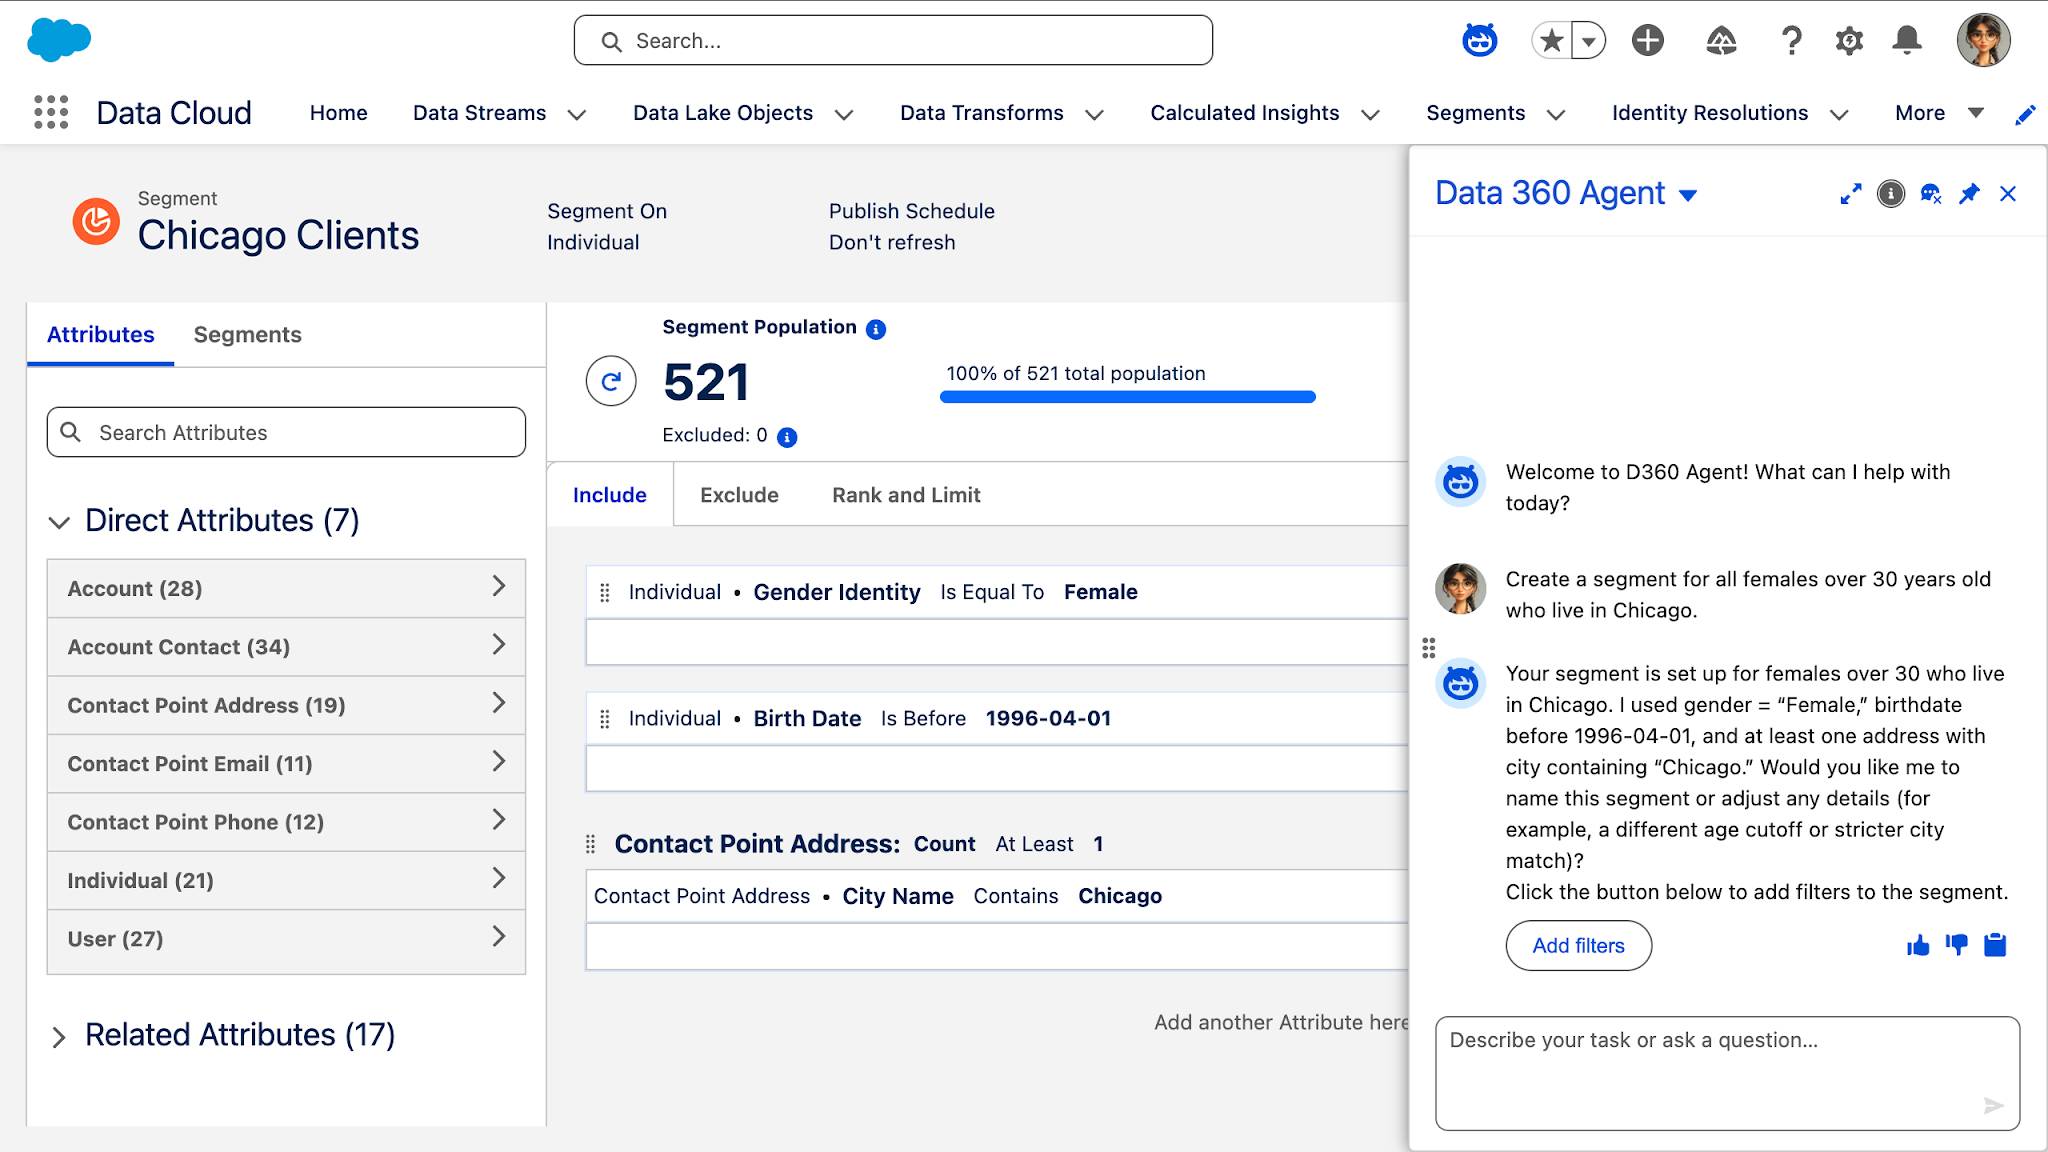2048x1152 pixels.
Task: Expand Contact Point Email (11) group
Action: click(286, 764)
